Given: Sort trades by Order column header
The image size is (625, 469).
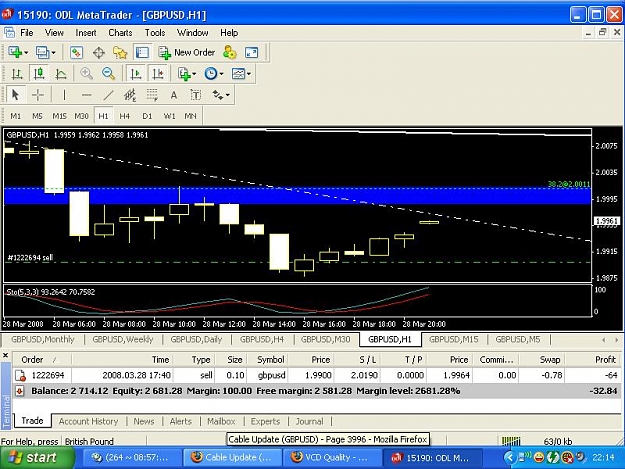Looking at the screenshot, I should [x=41, y=360].
